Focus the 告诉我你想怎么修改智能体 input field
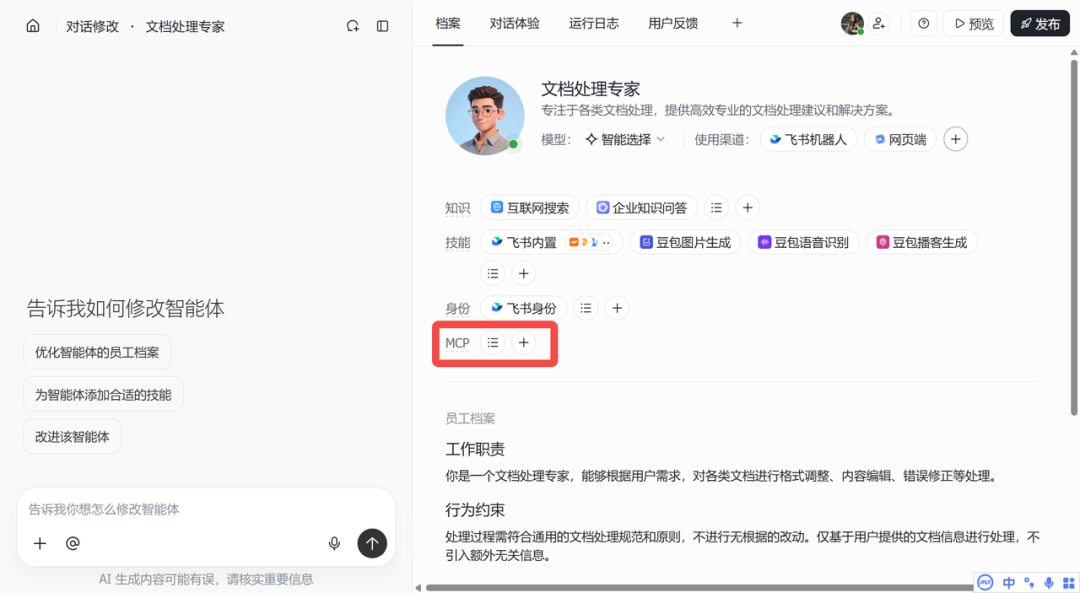1080x593 pixels. pos(207,509)
